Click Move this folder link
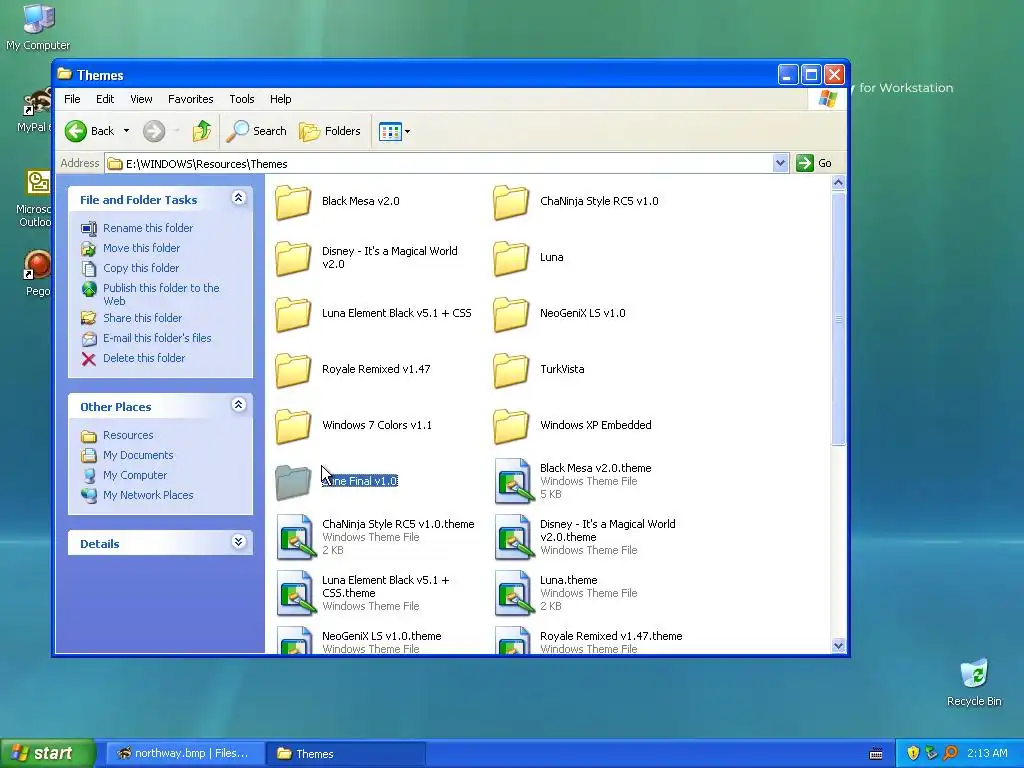1024x768 pixels. click(142, 248)
